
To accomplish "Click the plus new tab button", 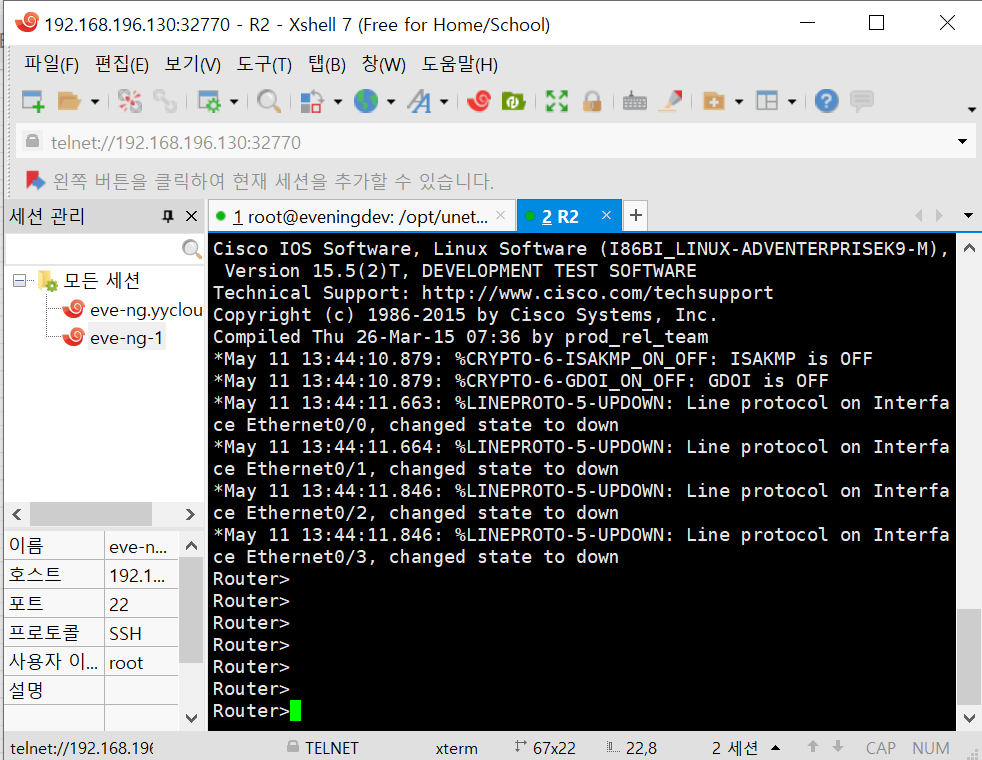I will tap(636, 215).
